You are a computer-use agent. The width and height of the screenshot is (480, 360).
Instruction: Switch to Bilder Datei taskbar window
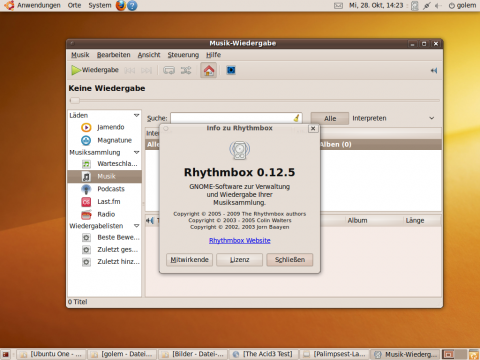pos(193,354)
